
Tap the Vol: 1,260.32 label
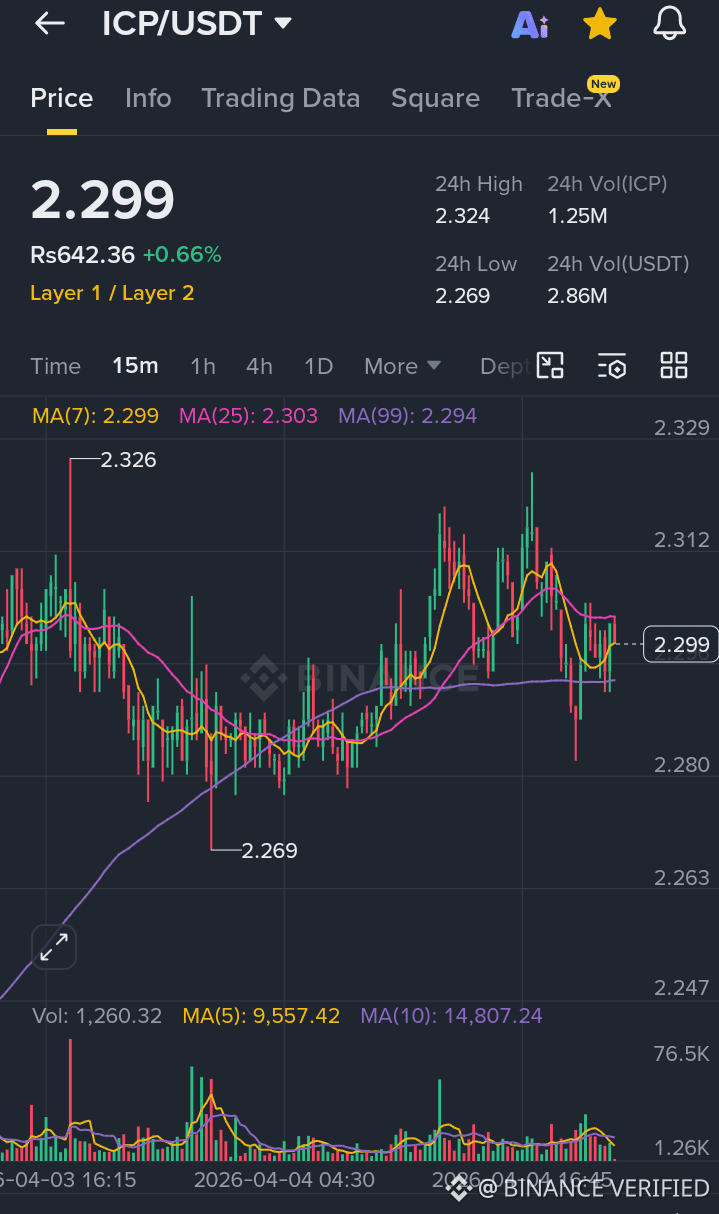click(x=97, y=1016)
